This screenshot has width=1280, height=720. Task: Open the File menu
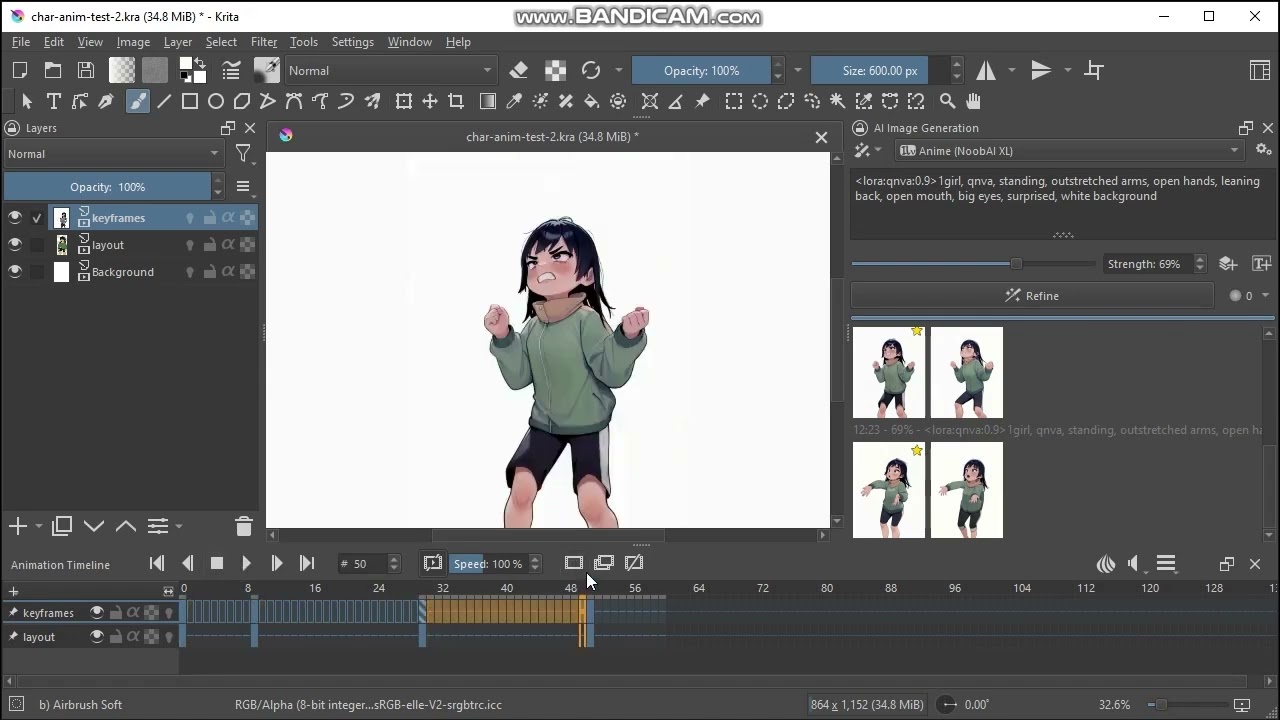point(21,42)
